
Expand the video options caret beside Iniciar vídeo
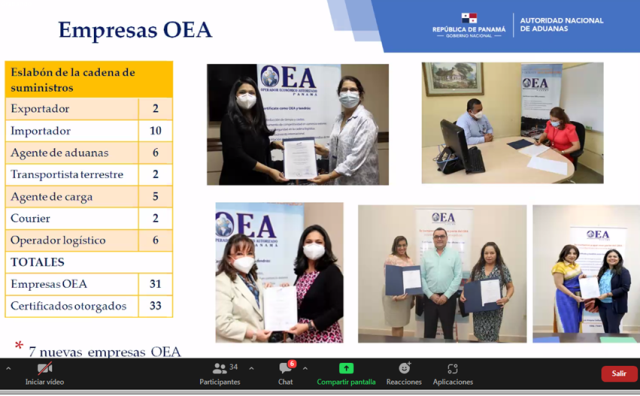tap(8, 369)
